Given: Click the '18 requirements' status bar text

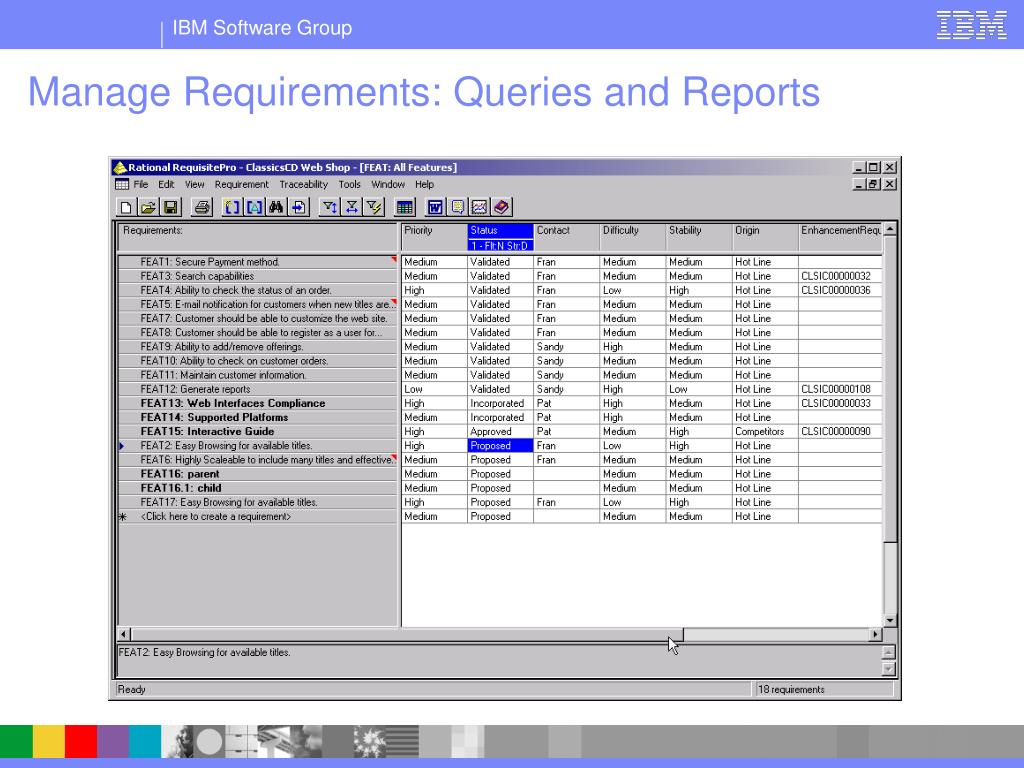Looking at the screenshot, I should [791, 690].
